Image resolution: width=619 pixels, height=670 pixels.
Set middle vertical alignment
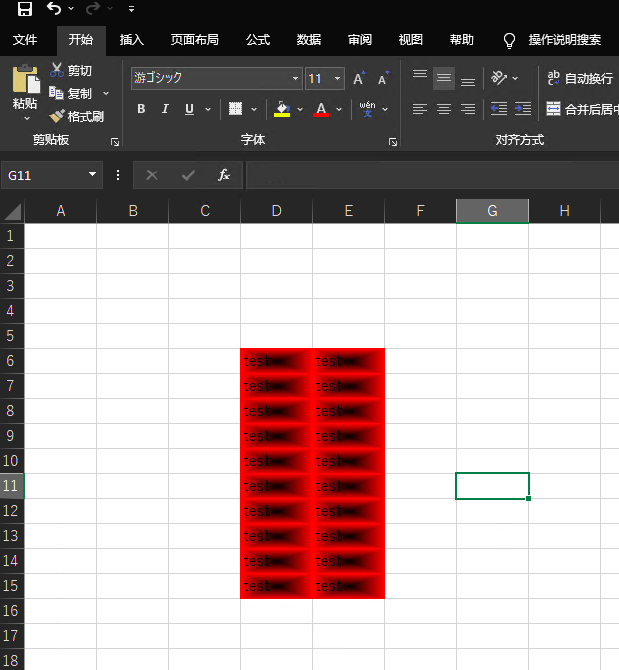coord(444,78)
